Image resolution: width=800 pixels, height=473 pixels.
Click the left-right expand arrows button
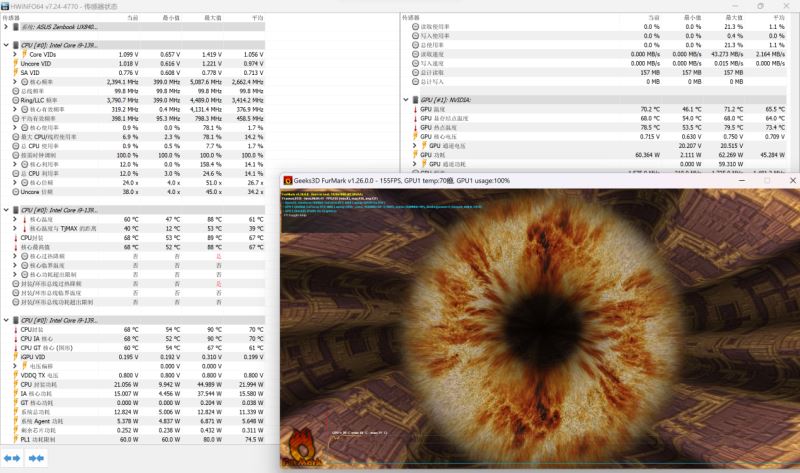(12, 458)
